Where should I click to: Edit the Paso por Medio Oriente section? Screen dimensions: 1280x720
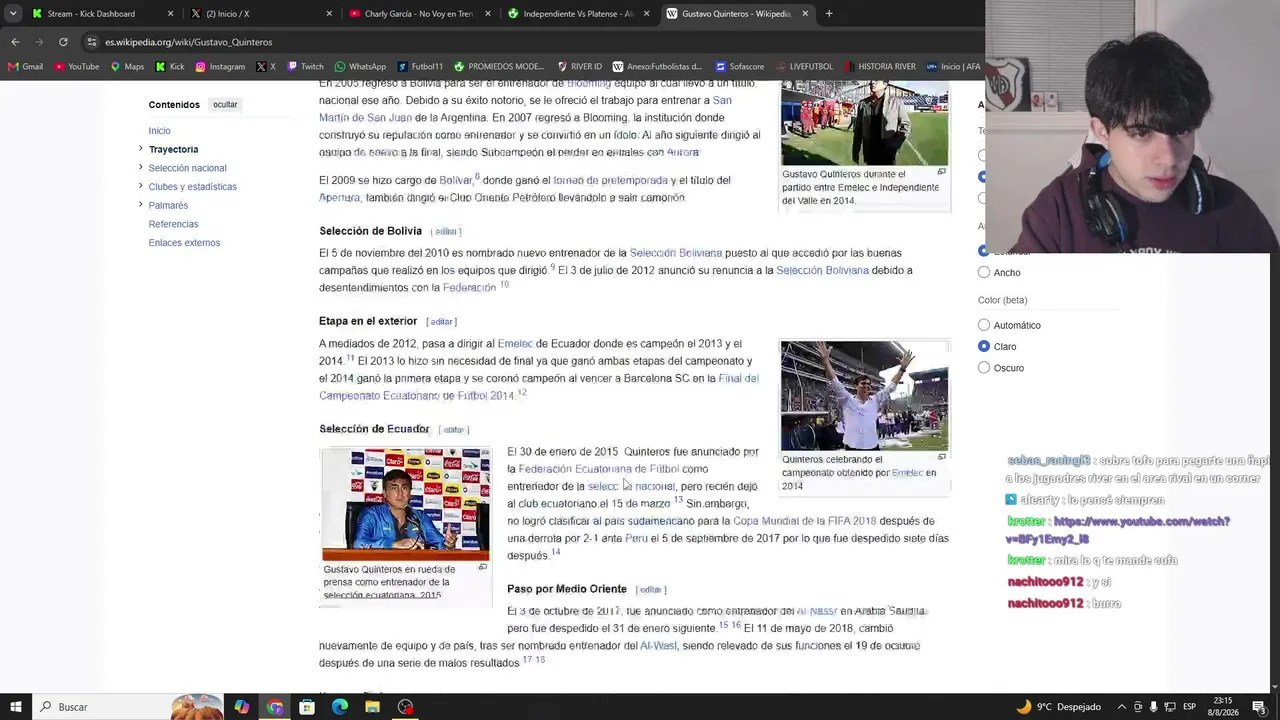pyautogui.click(x=650, y=590)
